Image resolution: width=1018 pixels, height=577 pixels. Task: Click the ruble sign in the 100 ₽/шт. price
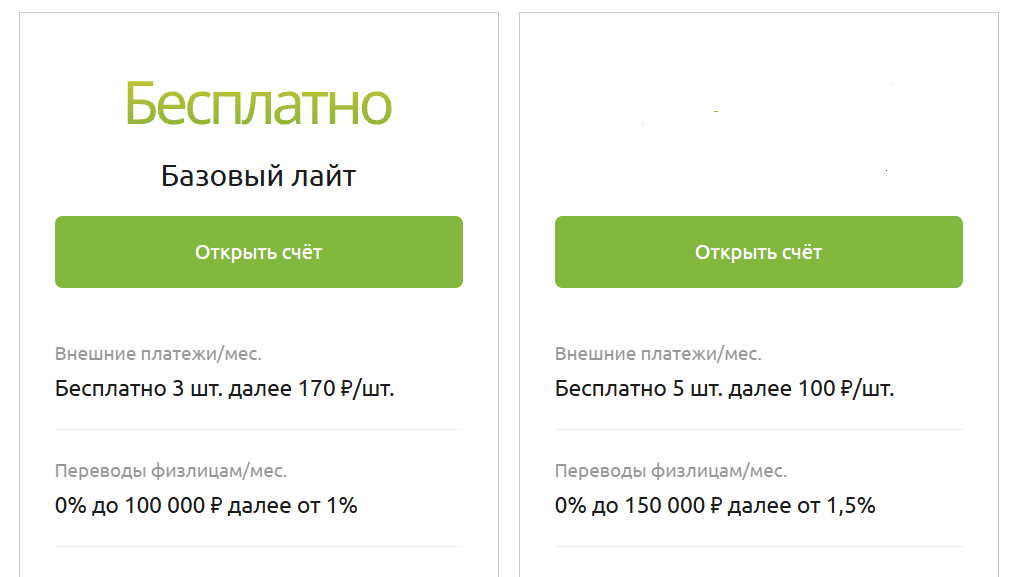click(x=846, y=389)
